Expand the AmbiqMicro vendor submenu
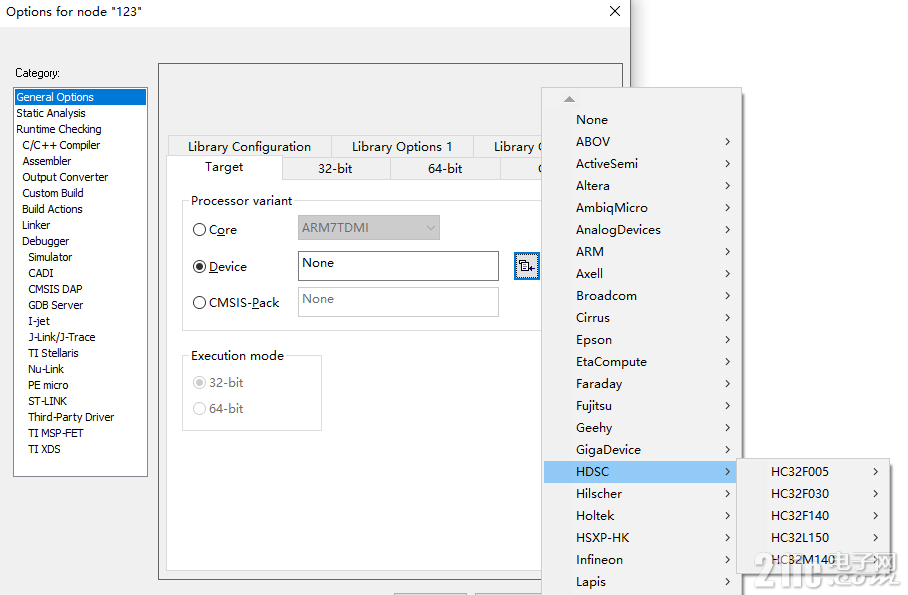Screen dimensions: 908x595 tap(641, 207)
